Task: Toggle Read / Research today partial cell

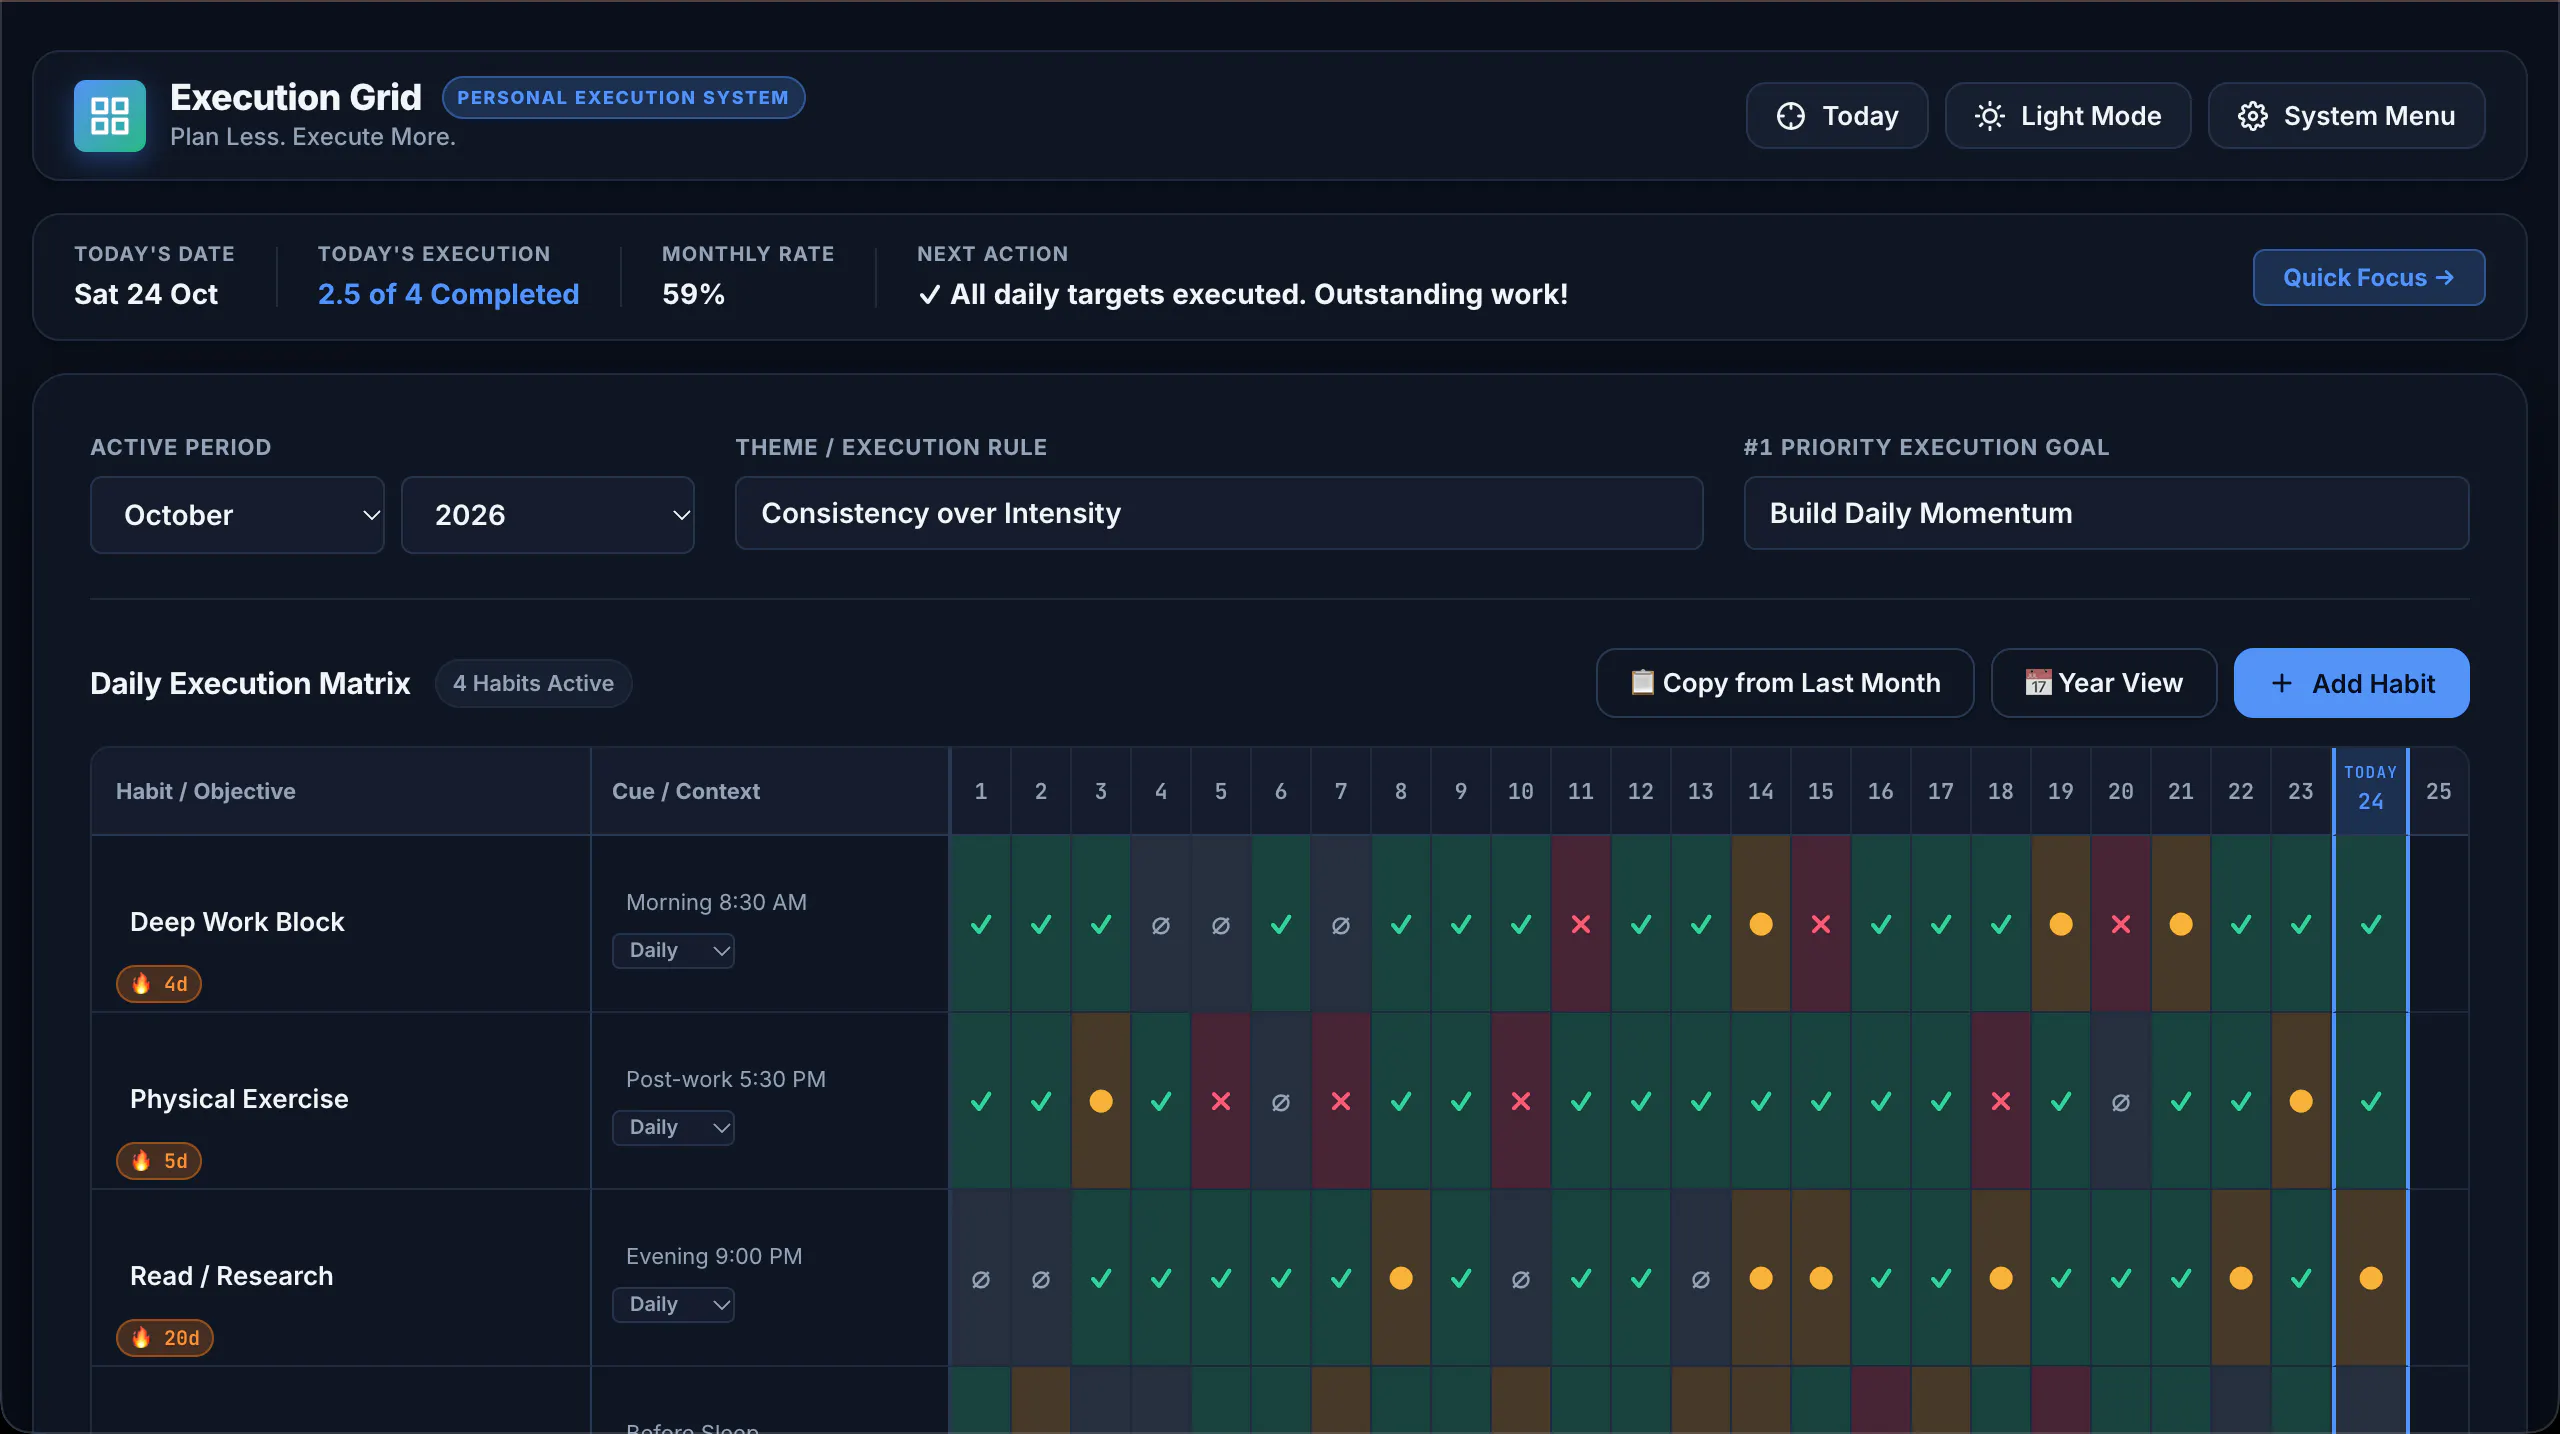Action: pos(2371,1278)
